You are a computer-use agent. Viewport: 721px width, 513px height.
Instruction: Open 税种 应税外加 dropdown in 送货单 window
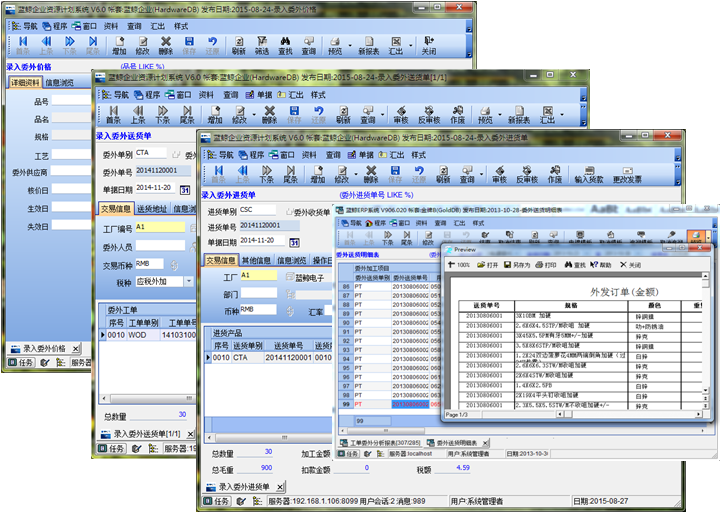click(189, 281)
